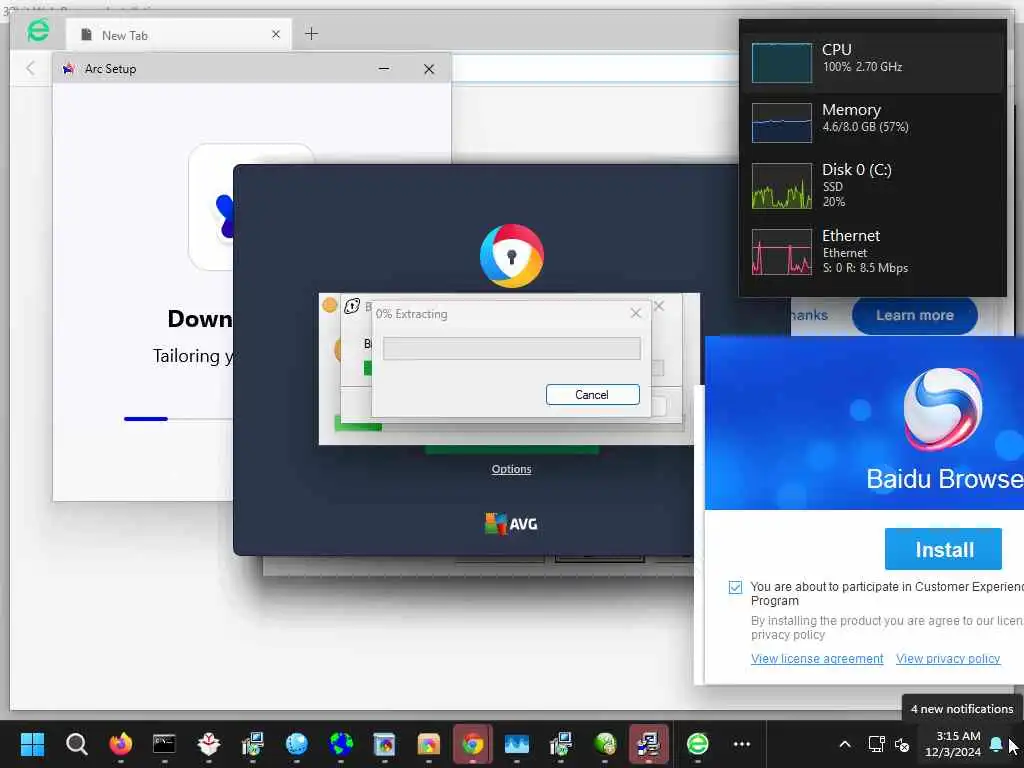Click the highlighted setup icon beside 360 icon
The height and width of the screenshot is (768, 1024).
click(x=648, y=744)
